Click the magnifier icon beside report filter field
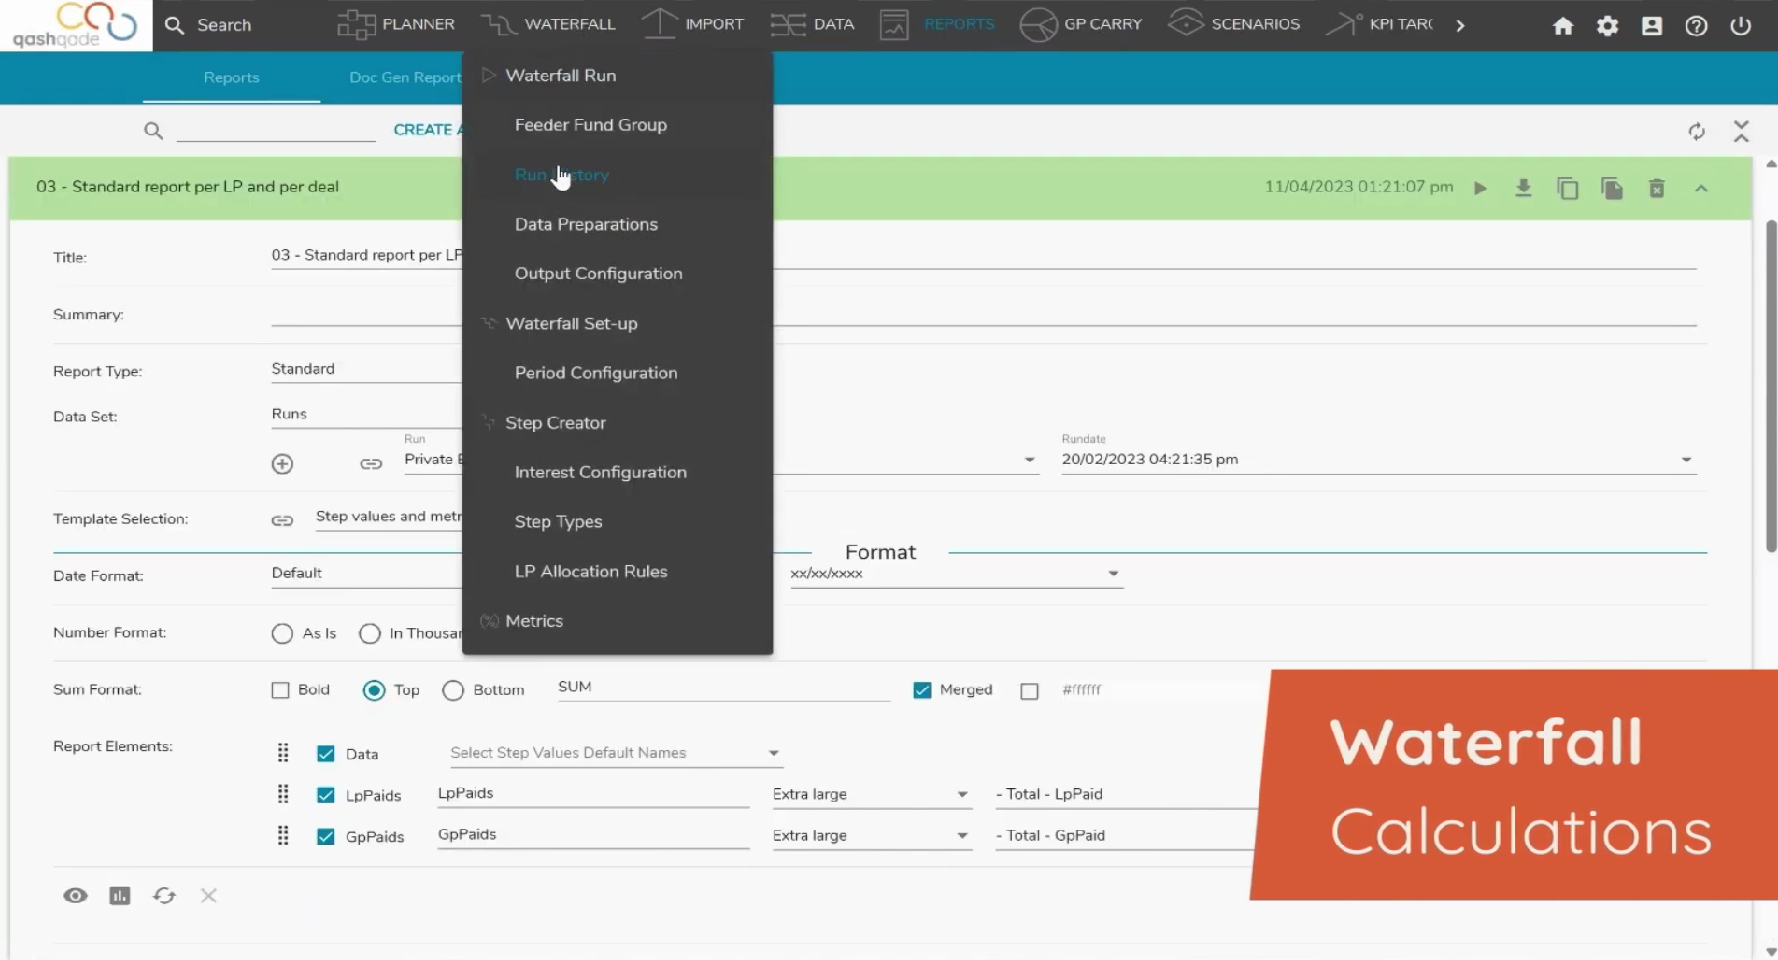The image size is (1778, 960). [x=153, y=130]
